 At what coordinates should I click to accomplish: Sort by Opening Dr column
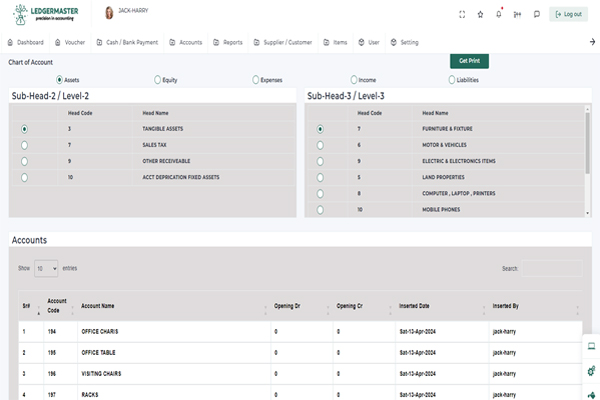pyautogui.click(x=302, y=306)
